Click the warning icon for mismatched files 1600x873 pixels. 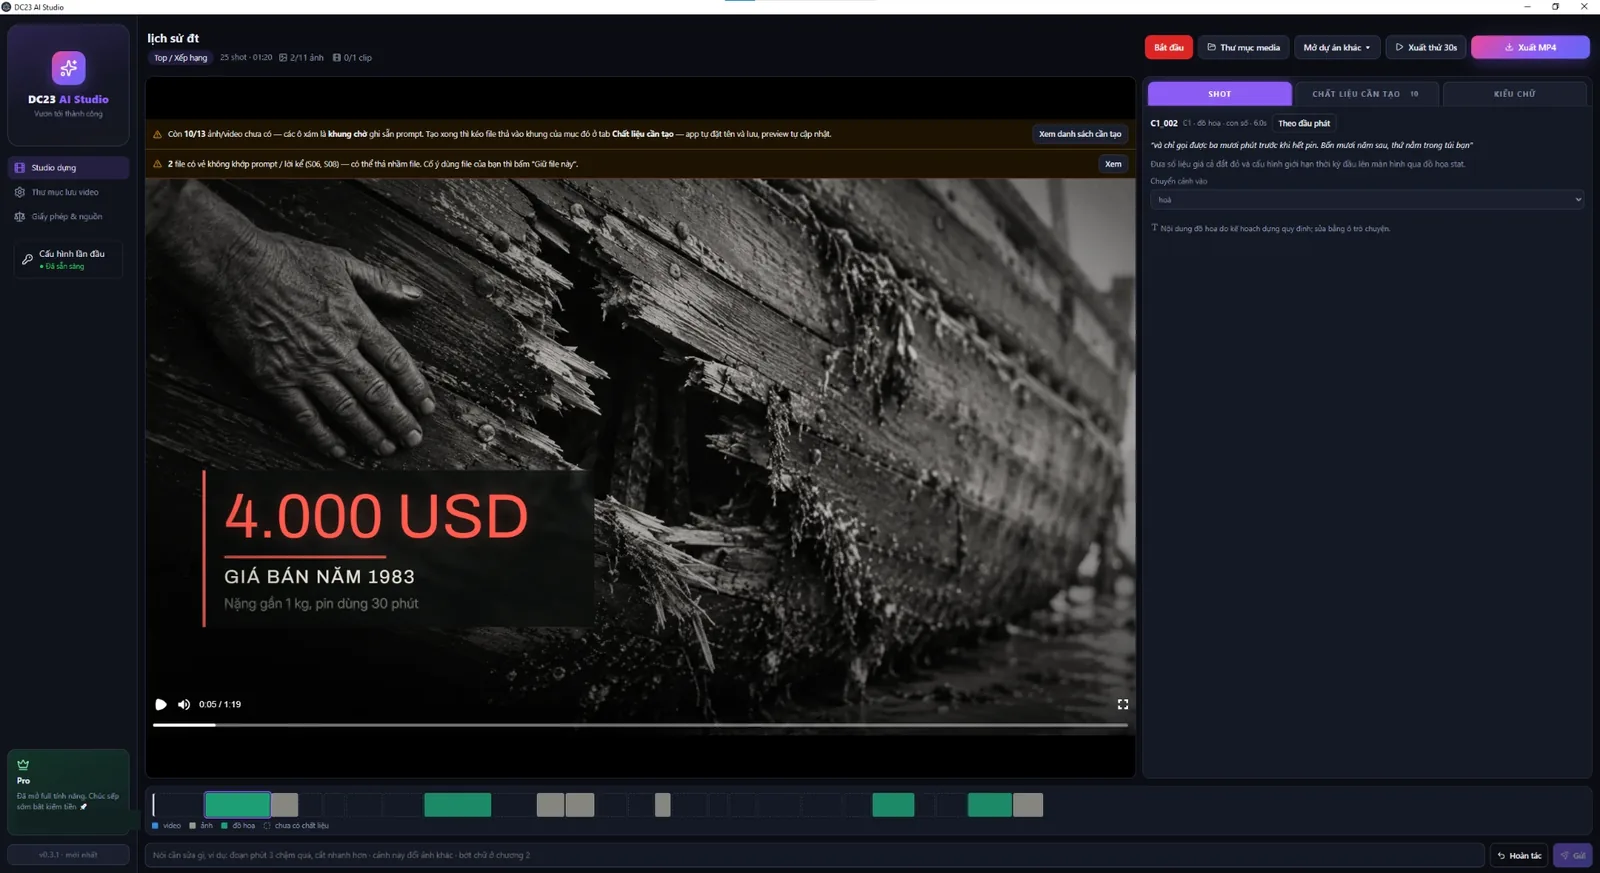pos(157,164)
